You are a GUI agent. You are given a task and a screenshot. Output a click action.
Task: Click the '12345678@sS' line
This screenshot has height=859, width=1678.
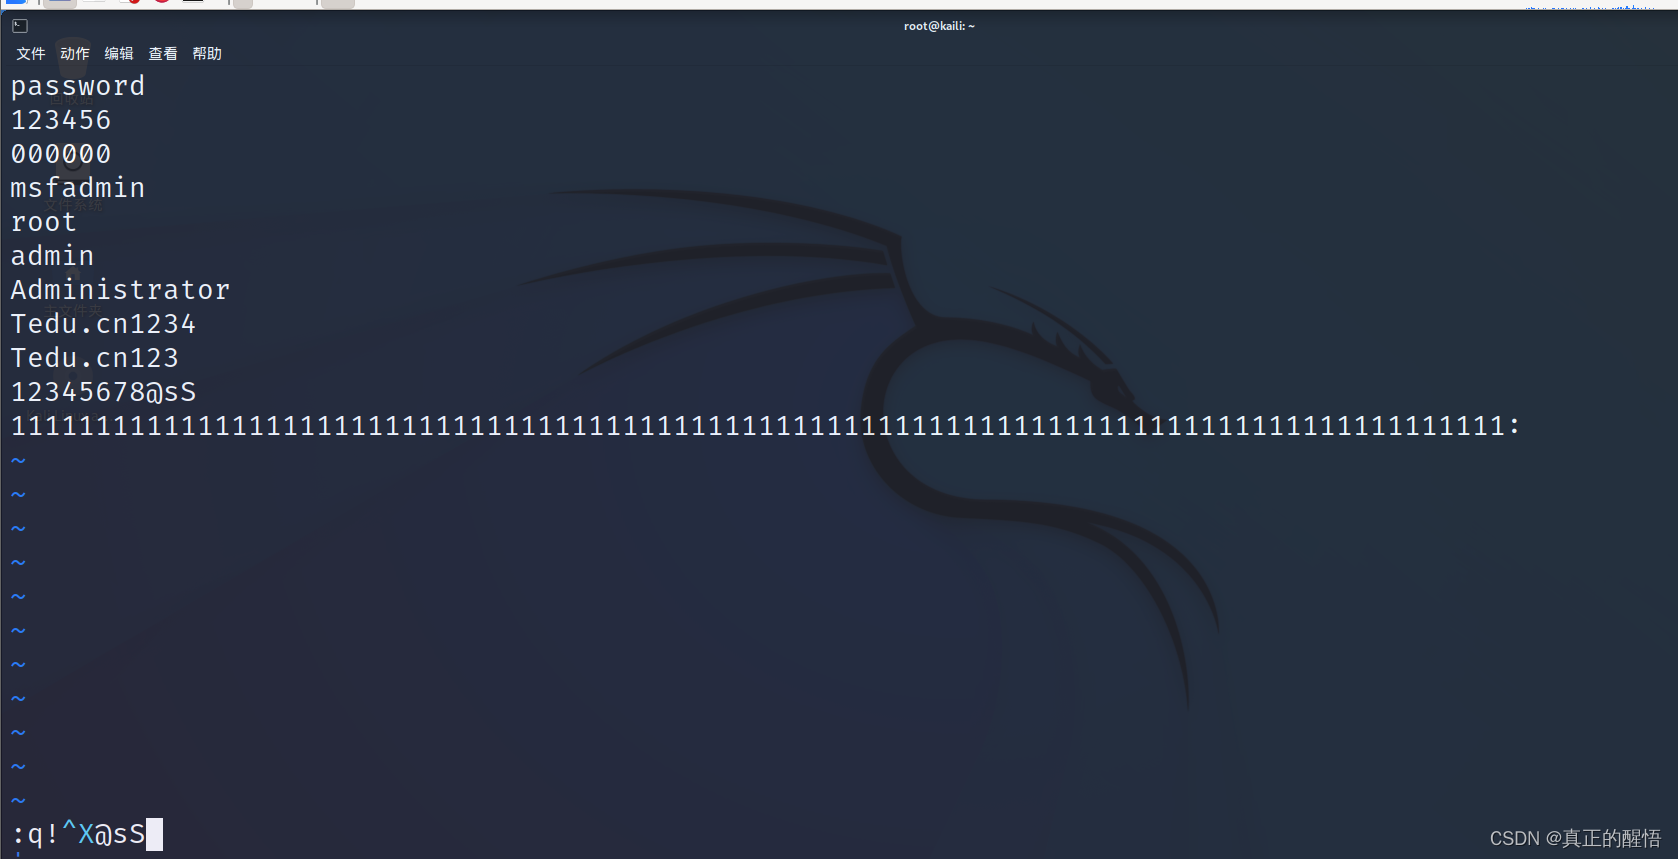tap(103, 392)
